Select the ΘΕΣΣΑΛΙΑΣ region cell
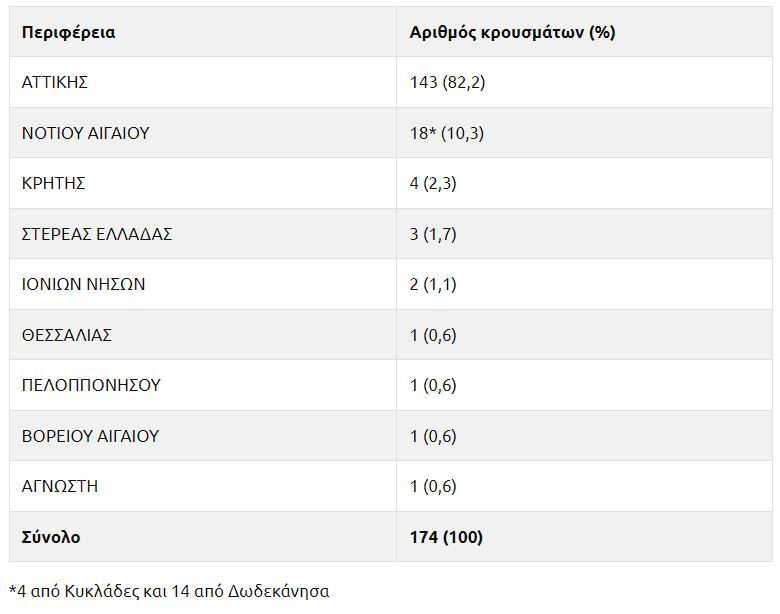 [x=67, y=335]
